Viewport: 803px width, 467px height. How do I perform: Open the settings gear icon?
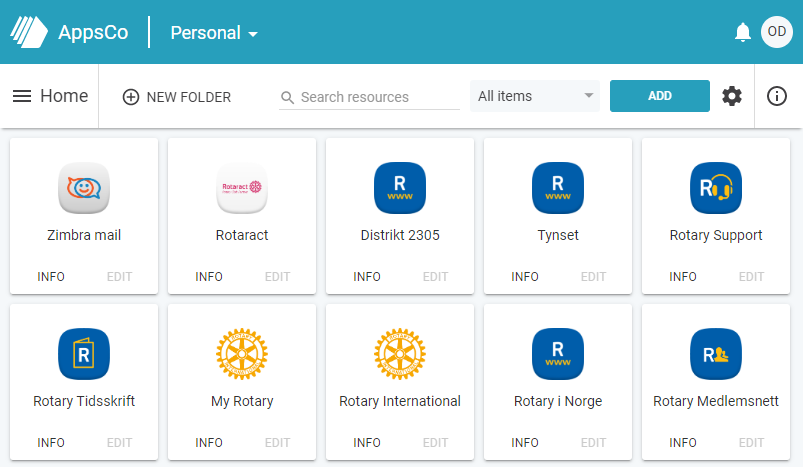[732, 96]
